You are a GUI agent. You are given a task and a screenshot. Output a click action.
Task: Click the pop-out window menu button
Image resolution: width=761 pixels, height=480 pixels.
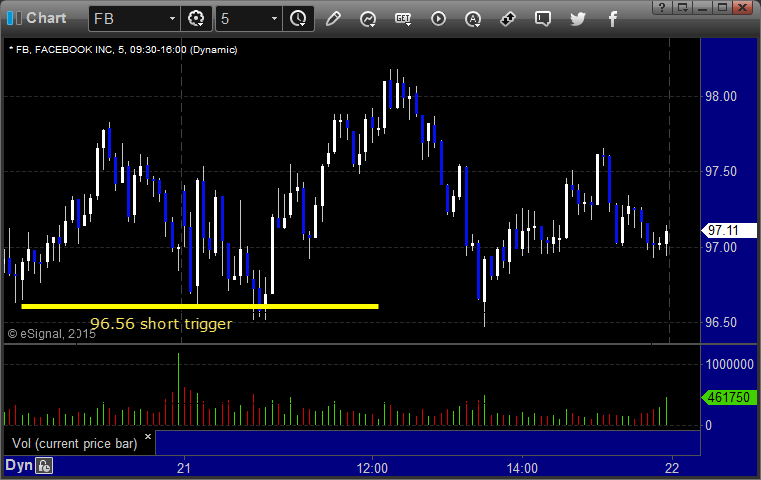(683, 7)
